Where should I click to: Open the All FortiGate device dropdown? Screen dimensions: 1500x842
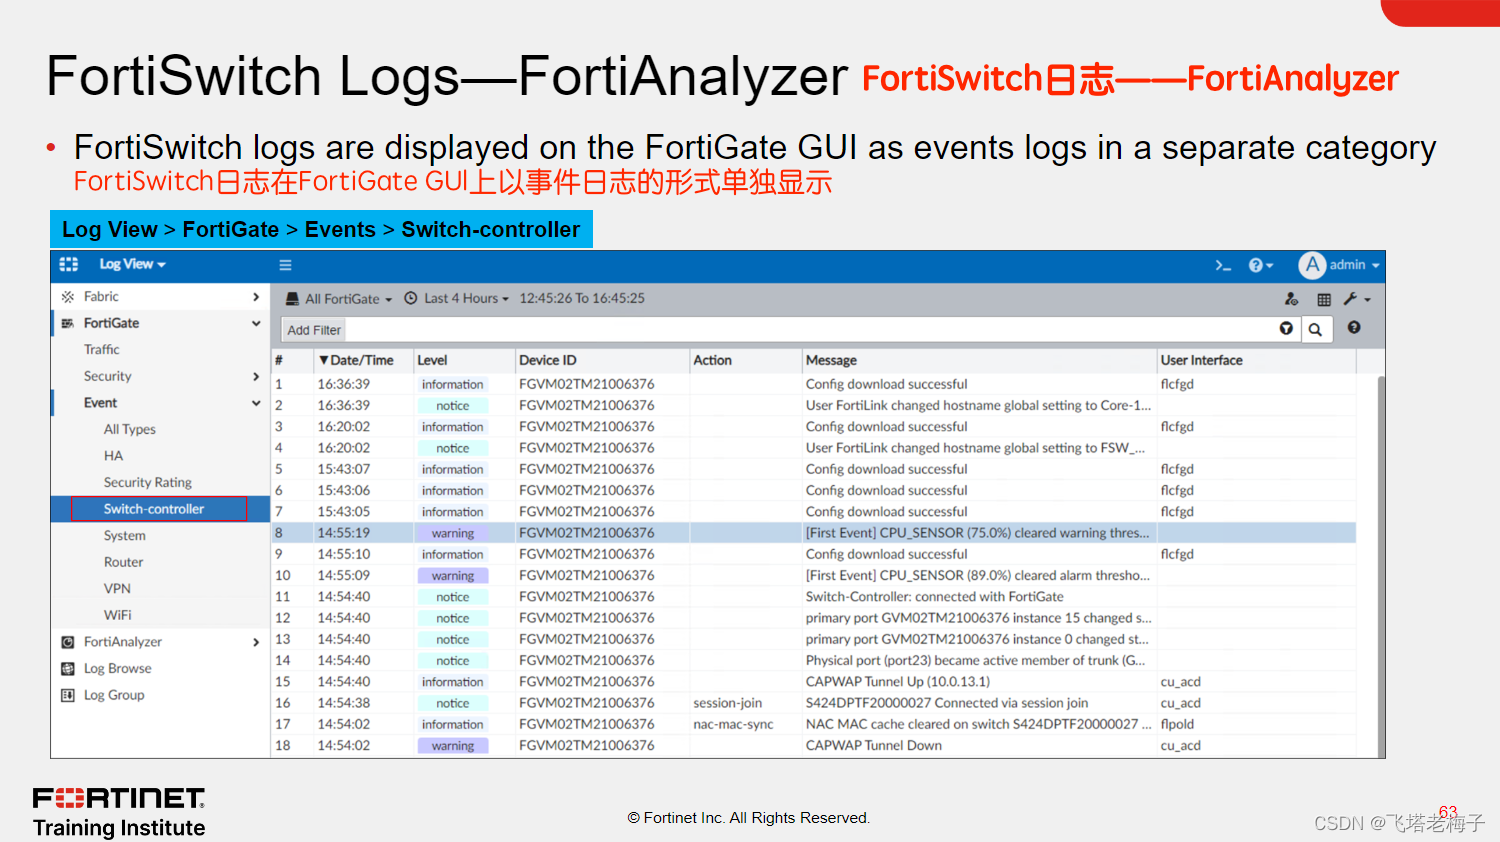(340, 298)
